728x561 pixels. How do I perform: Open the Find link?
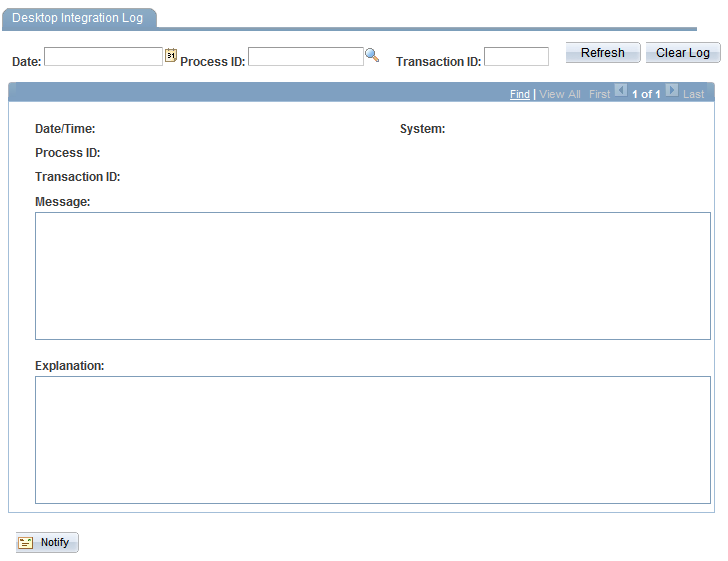(x=520, y=94)
